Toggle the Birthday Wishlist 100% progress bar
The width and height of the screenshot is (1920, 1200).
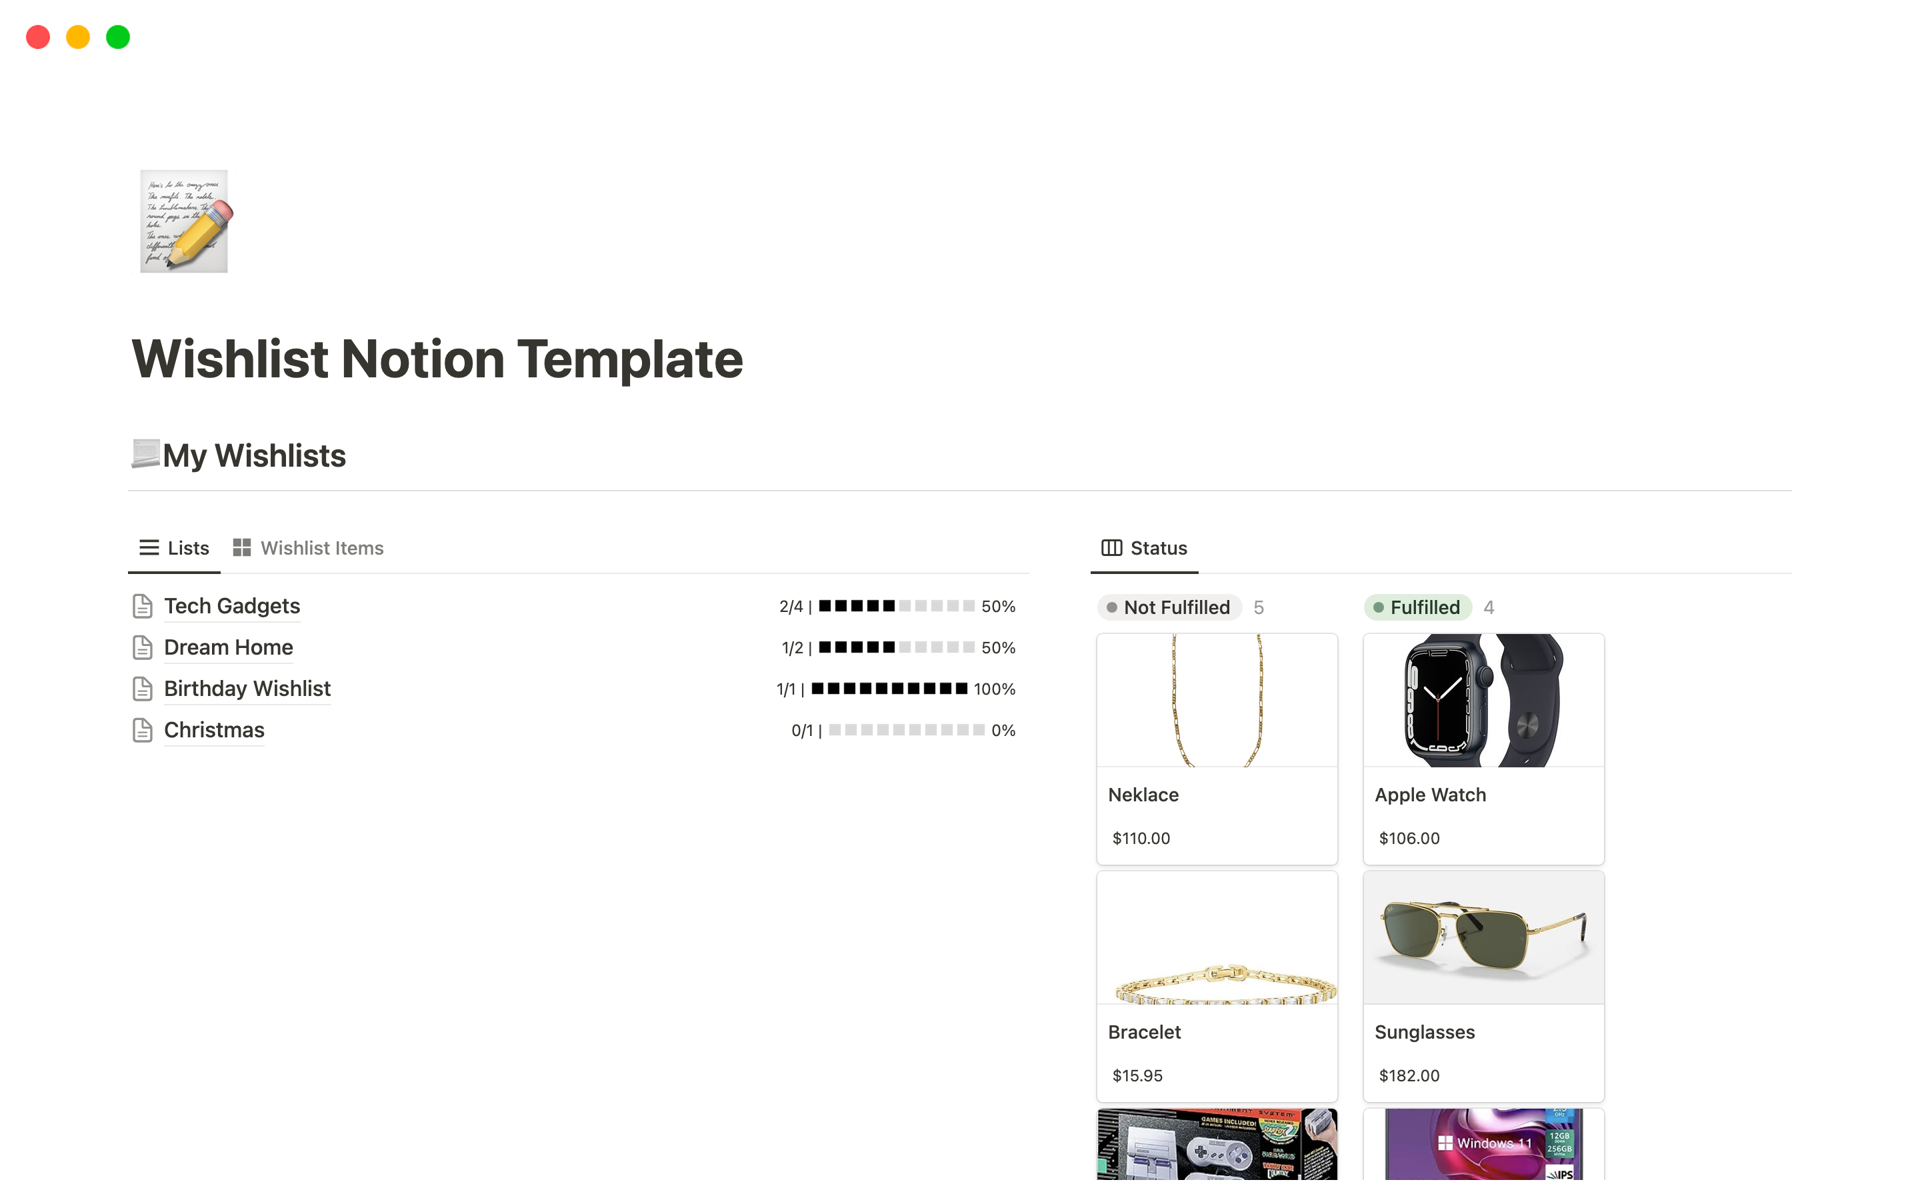[892, 688]
